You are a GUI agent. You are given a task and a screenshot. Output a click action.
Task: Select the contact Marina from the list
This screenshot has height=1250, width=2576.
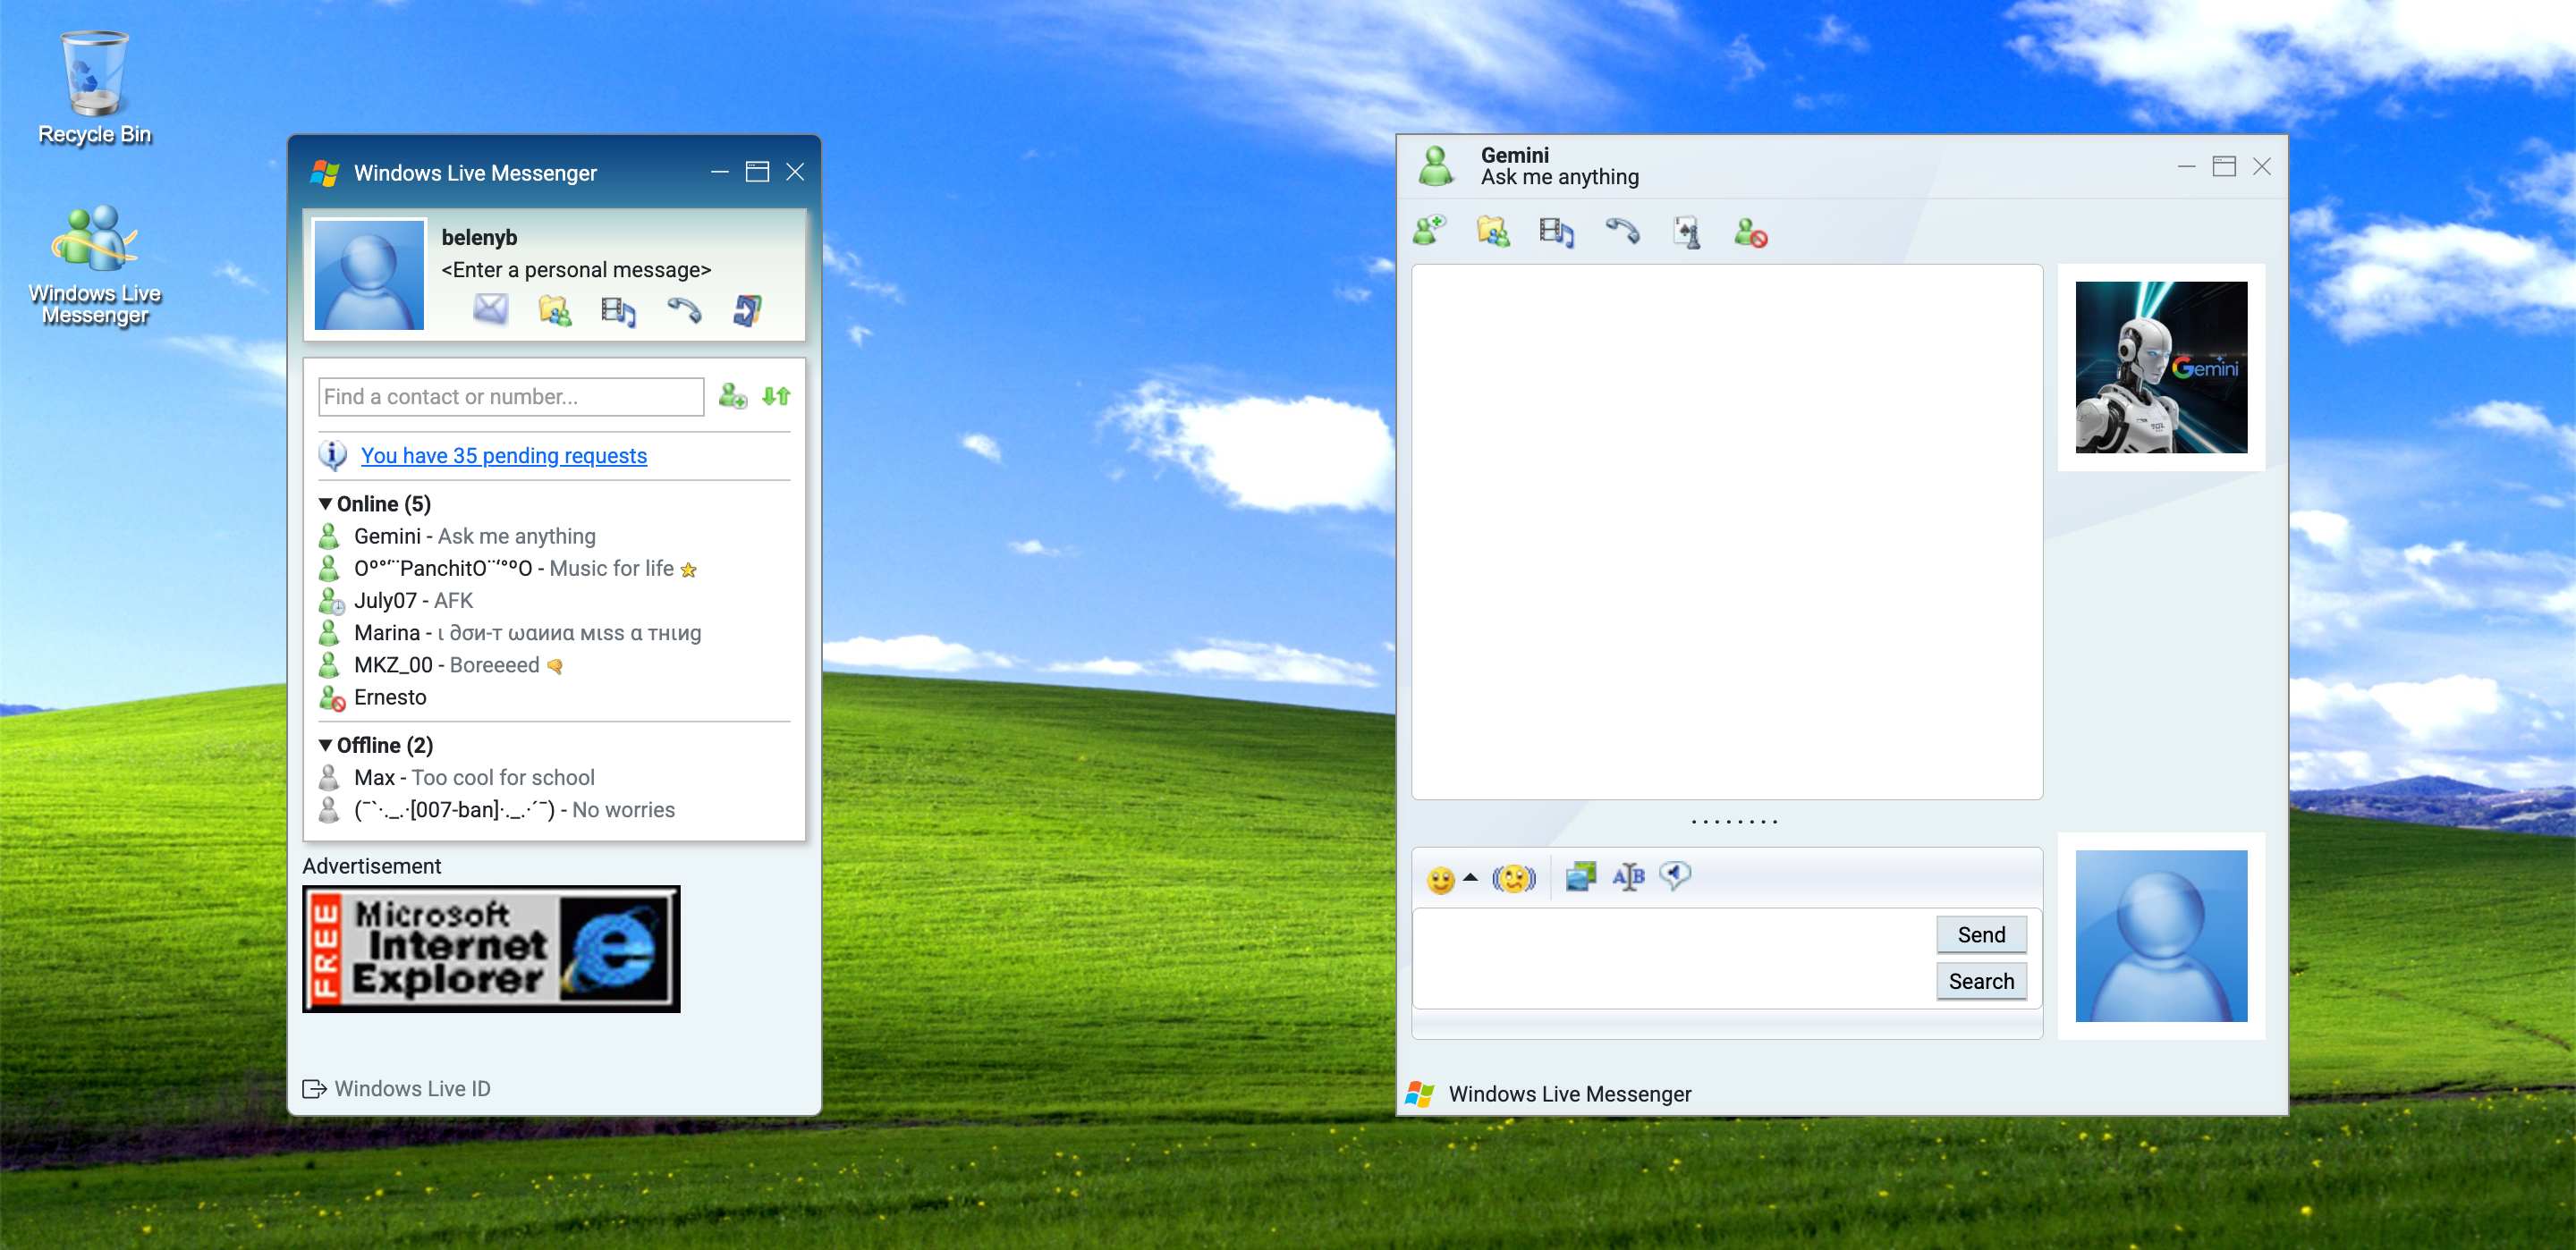pyautogui.click(x=388, y=632)
